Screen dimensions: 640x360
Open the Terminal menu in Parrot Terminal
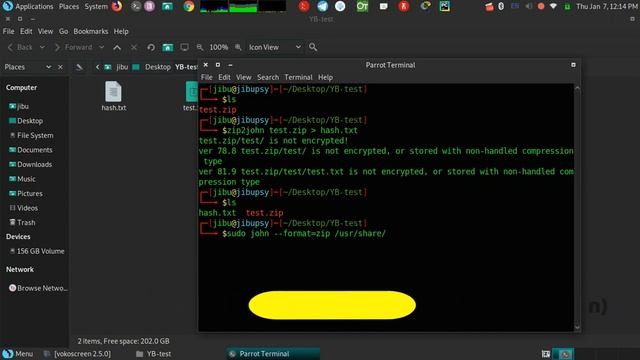pos(298,77)
